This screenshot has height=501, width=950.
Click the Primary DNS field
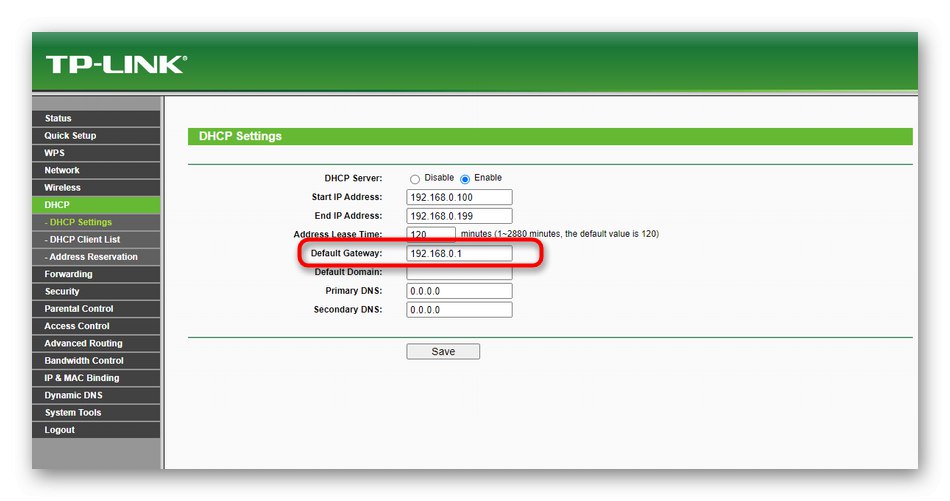coord(459,291)
